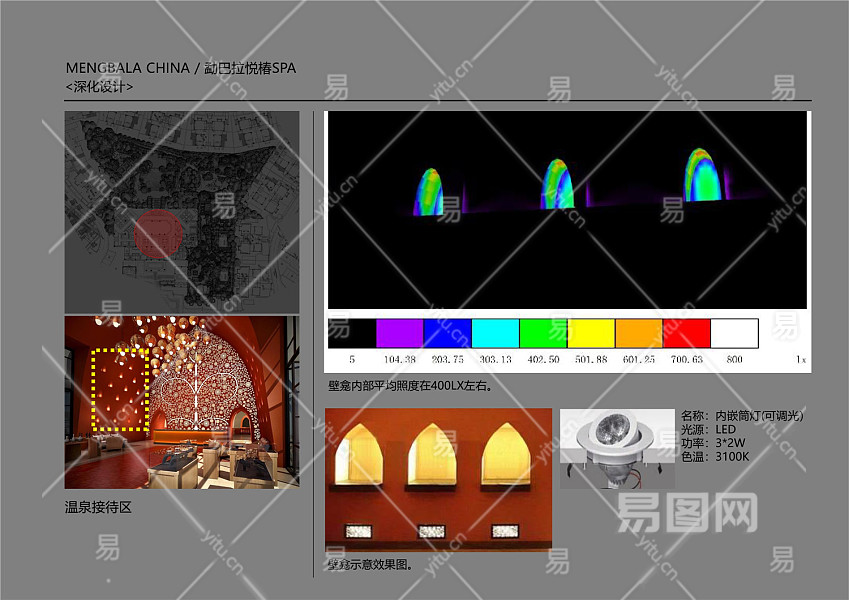Click the green swatch labeled 402.50
849x600 pixels.
tap(543, 333)
